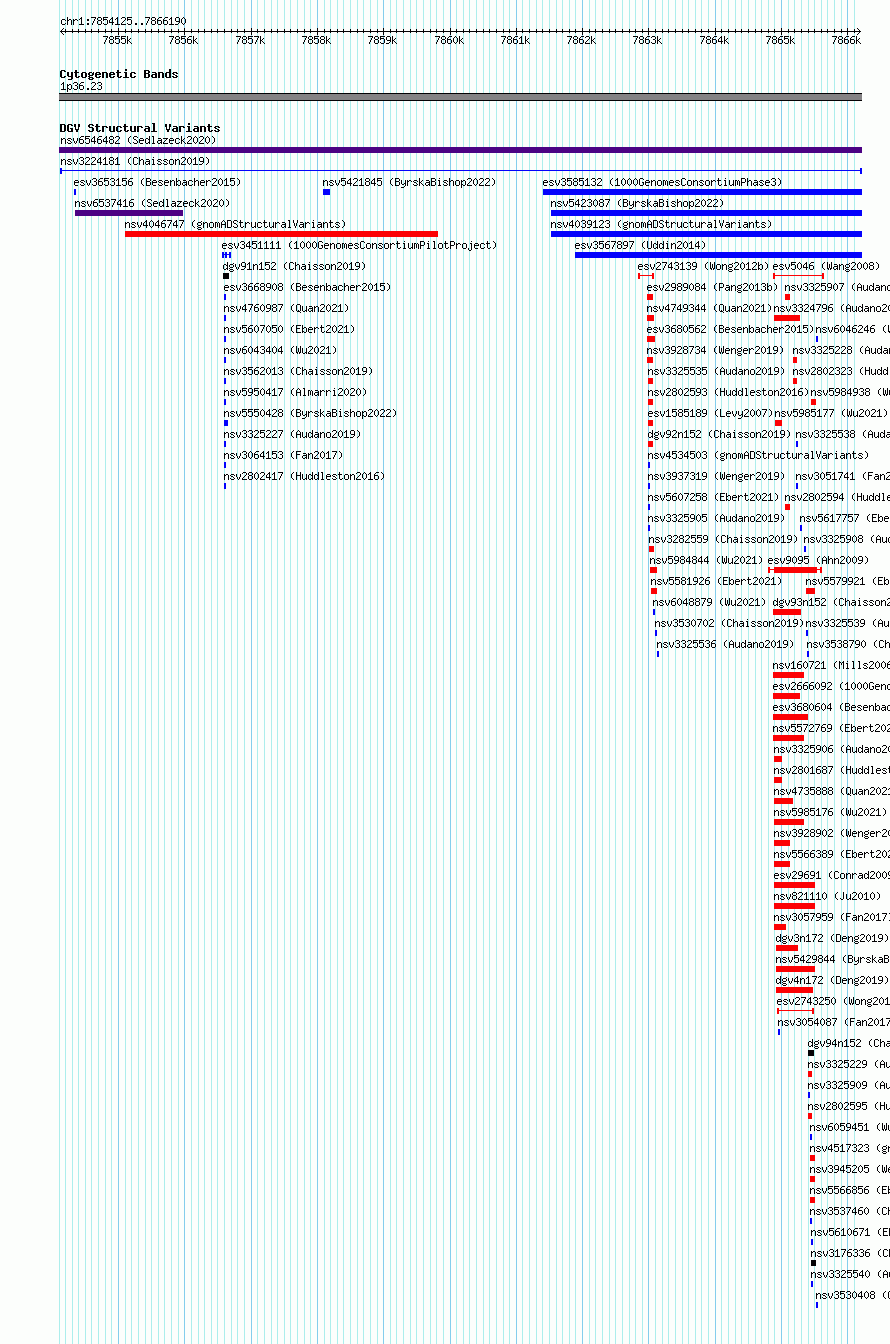Open variant nsv2802417 (Huddleston2016)
This screenshot has width=890, height=1344.
pyautogui.click(x=304, y=476)
